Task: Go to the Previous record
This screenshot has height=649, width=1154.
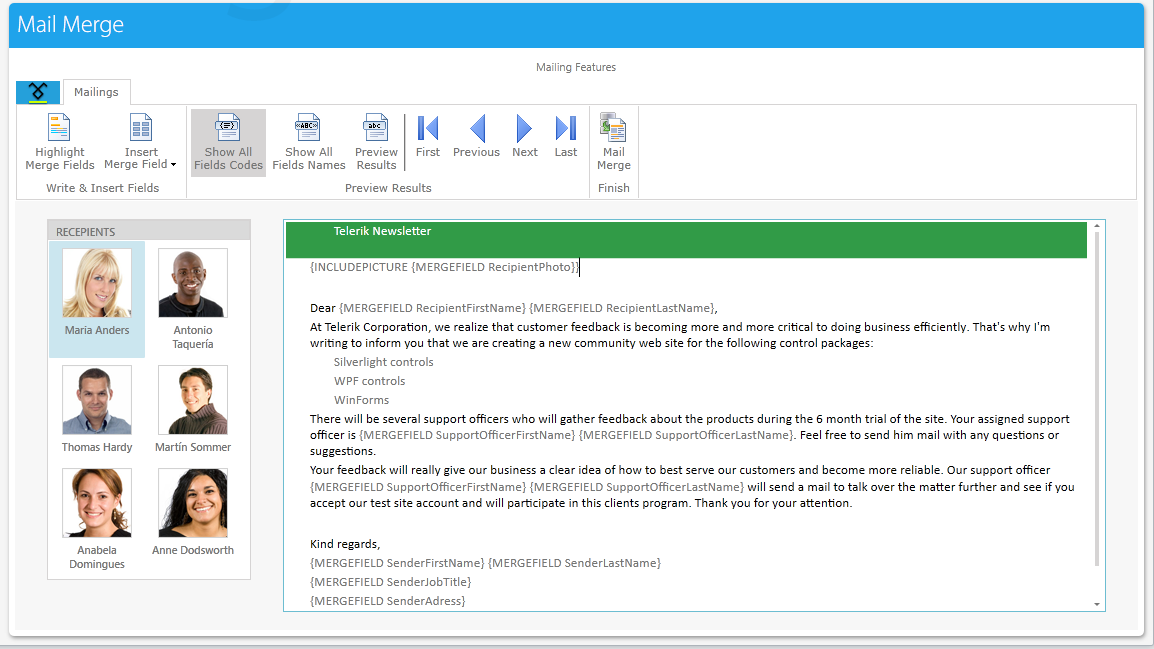Action: (476, 137)
